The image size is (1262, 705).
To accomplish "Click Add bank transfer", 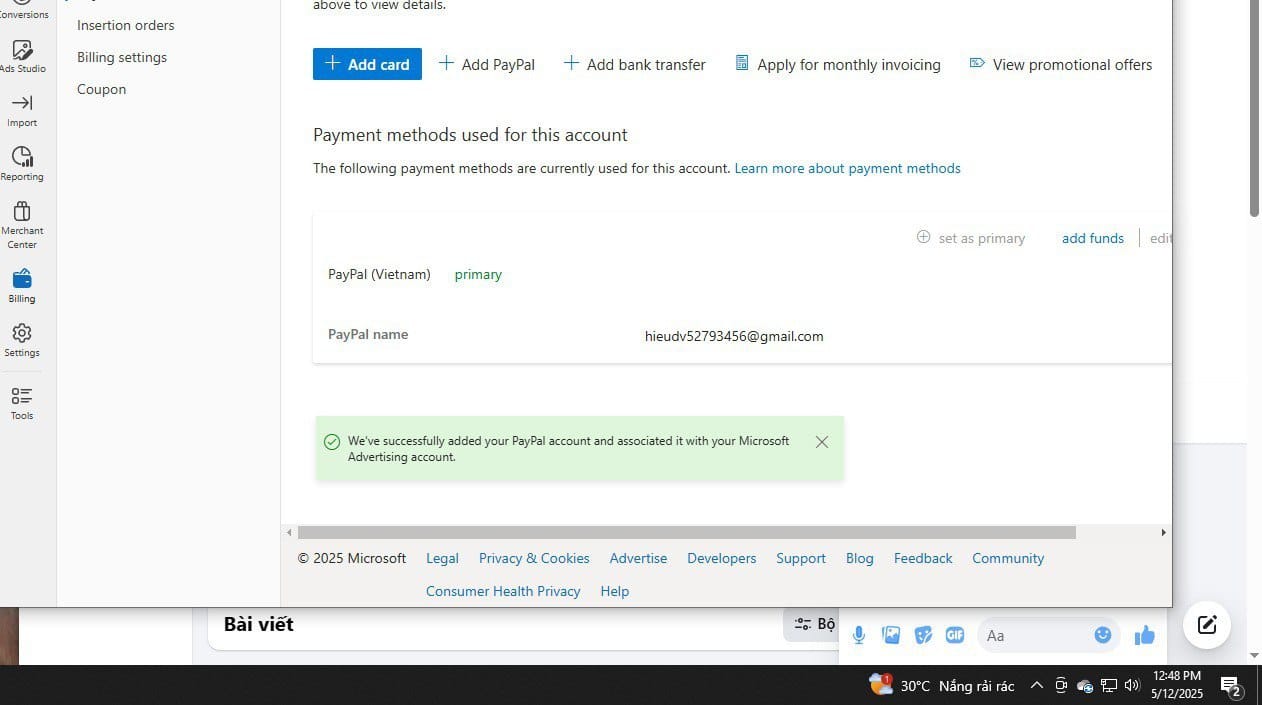I will (635, 64).
